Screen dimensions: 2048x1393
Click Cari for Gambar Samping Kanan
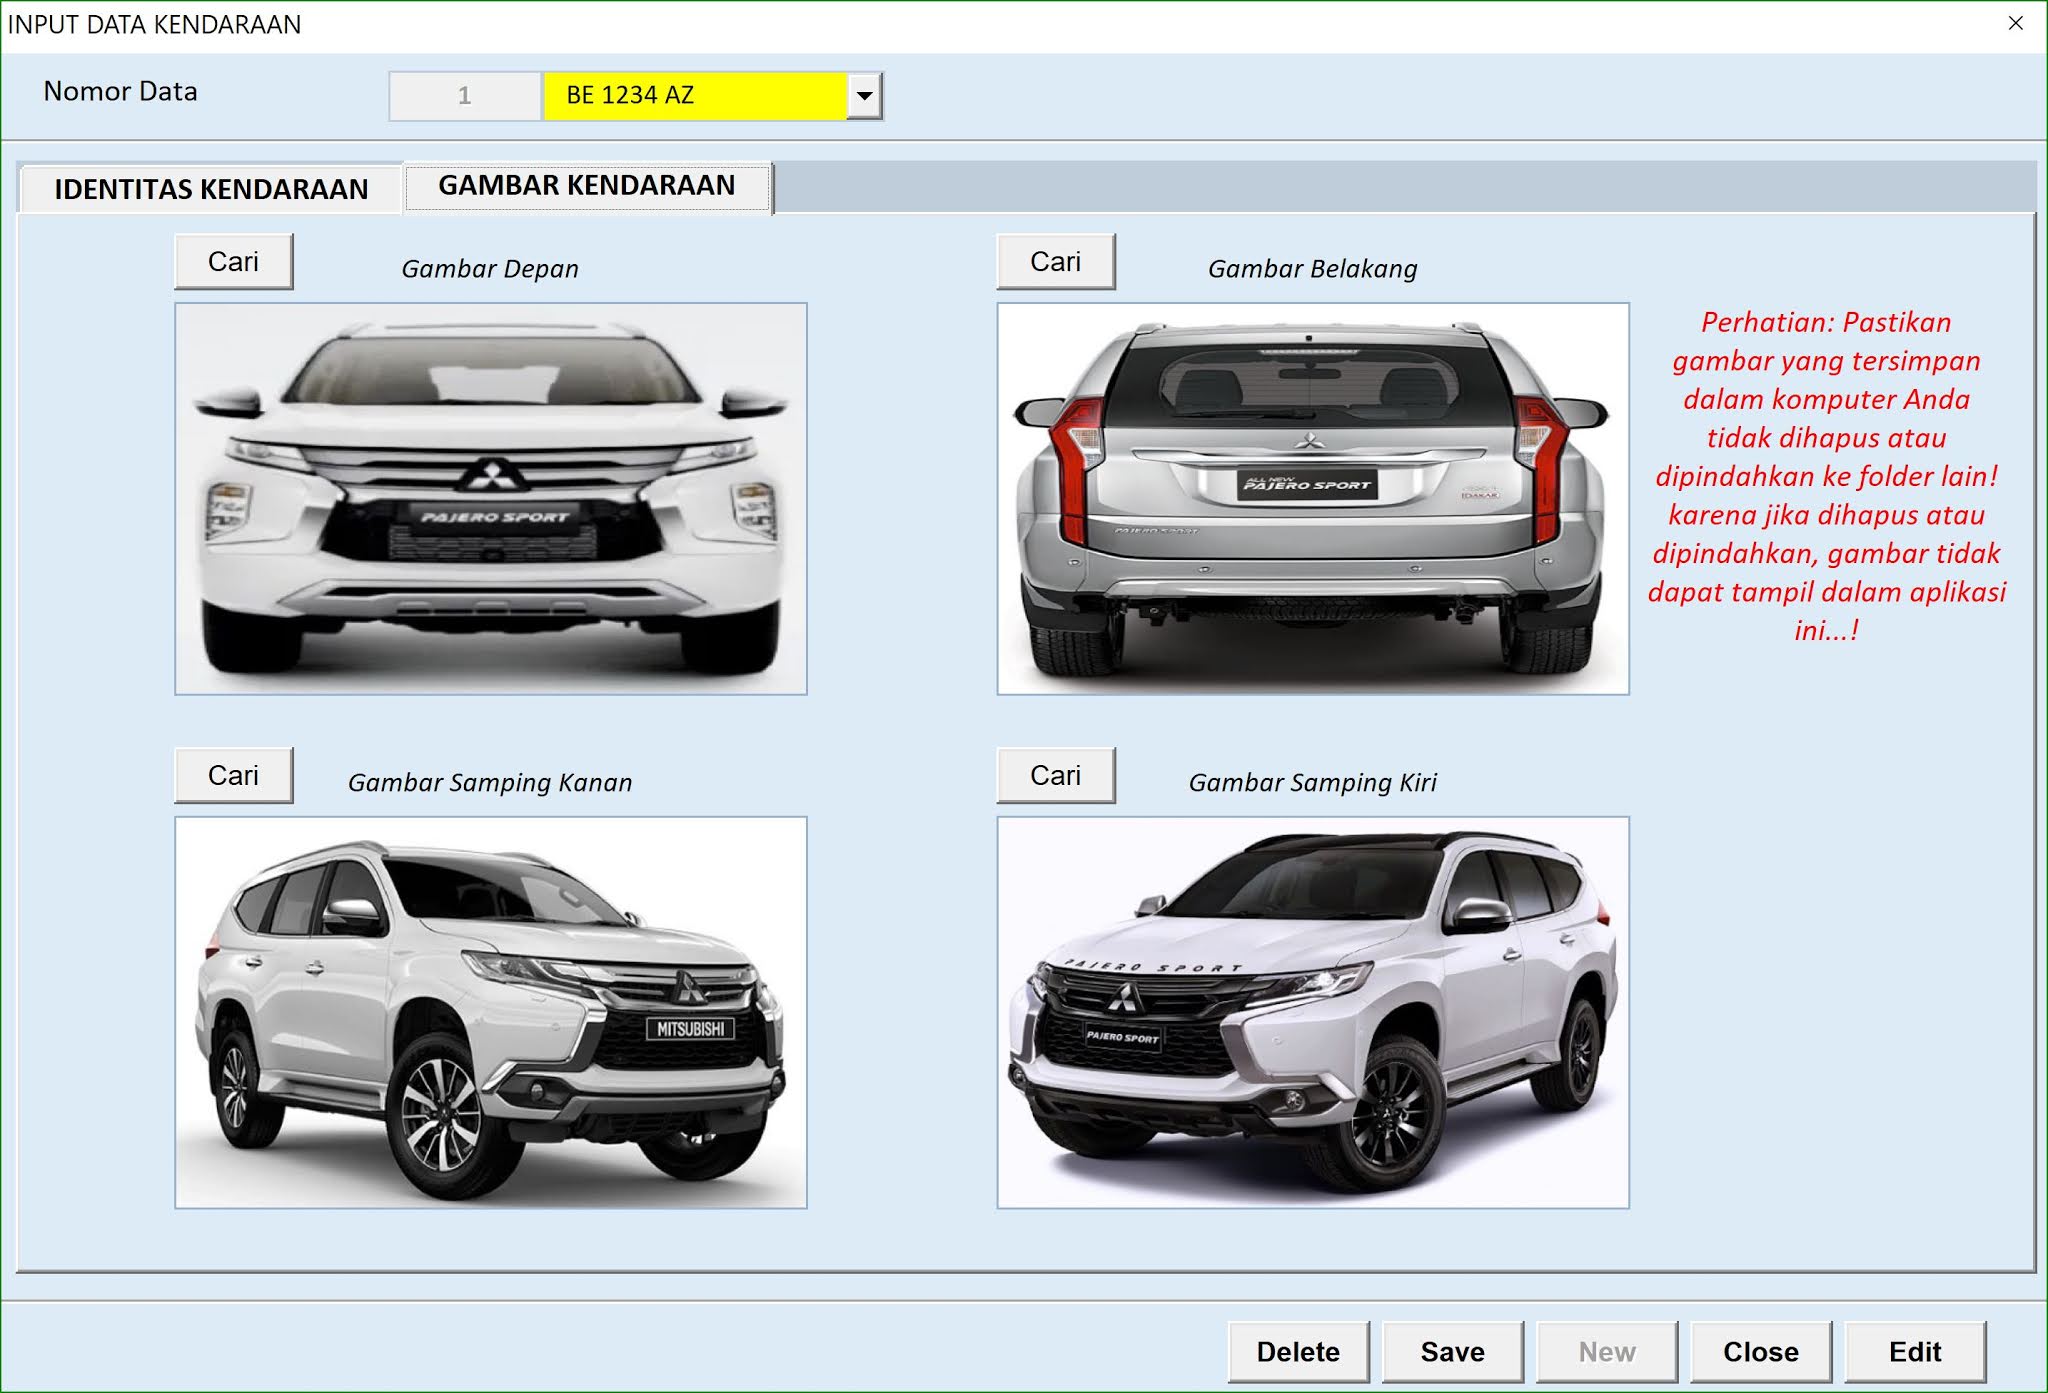(x=233, y=775)
